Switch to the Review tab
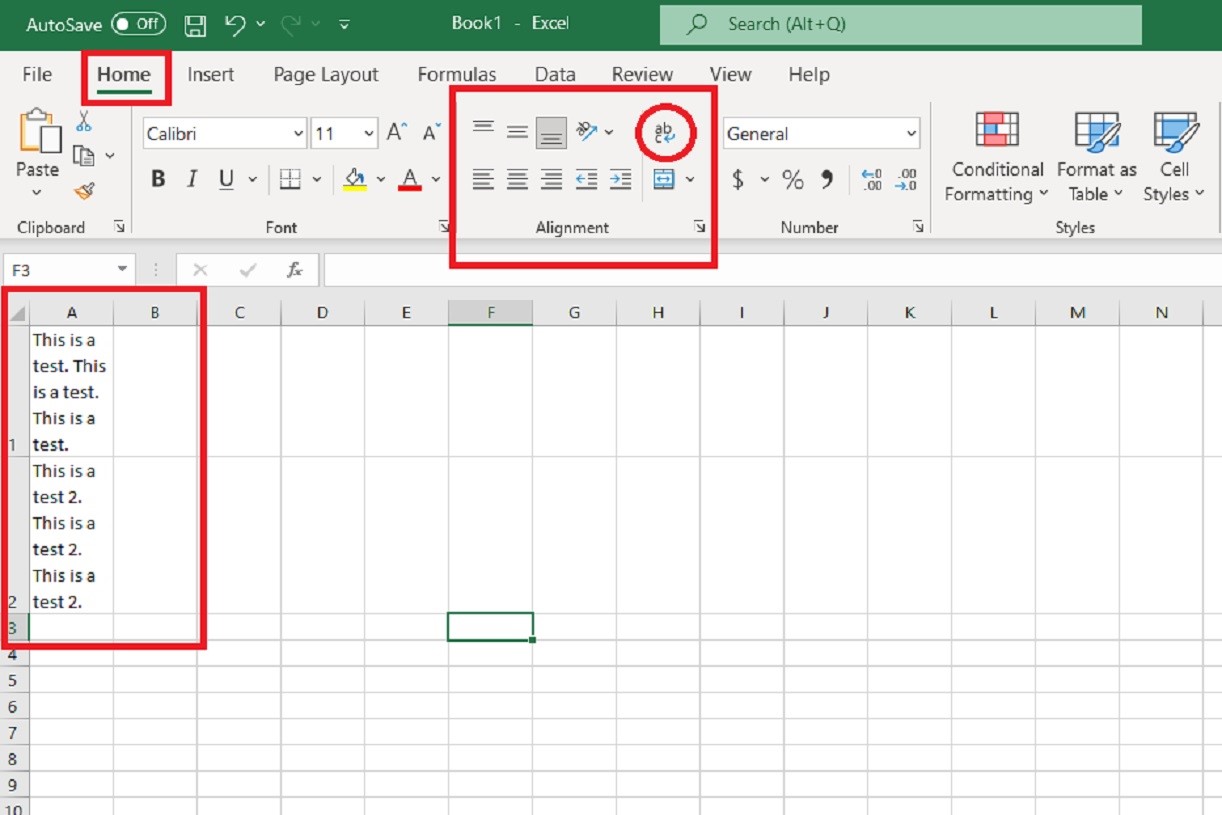Viewport: 1222px width, 815px height. tap(642, 74)
